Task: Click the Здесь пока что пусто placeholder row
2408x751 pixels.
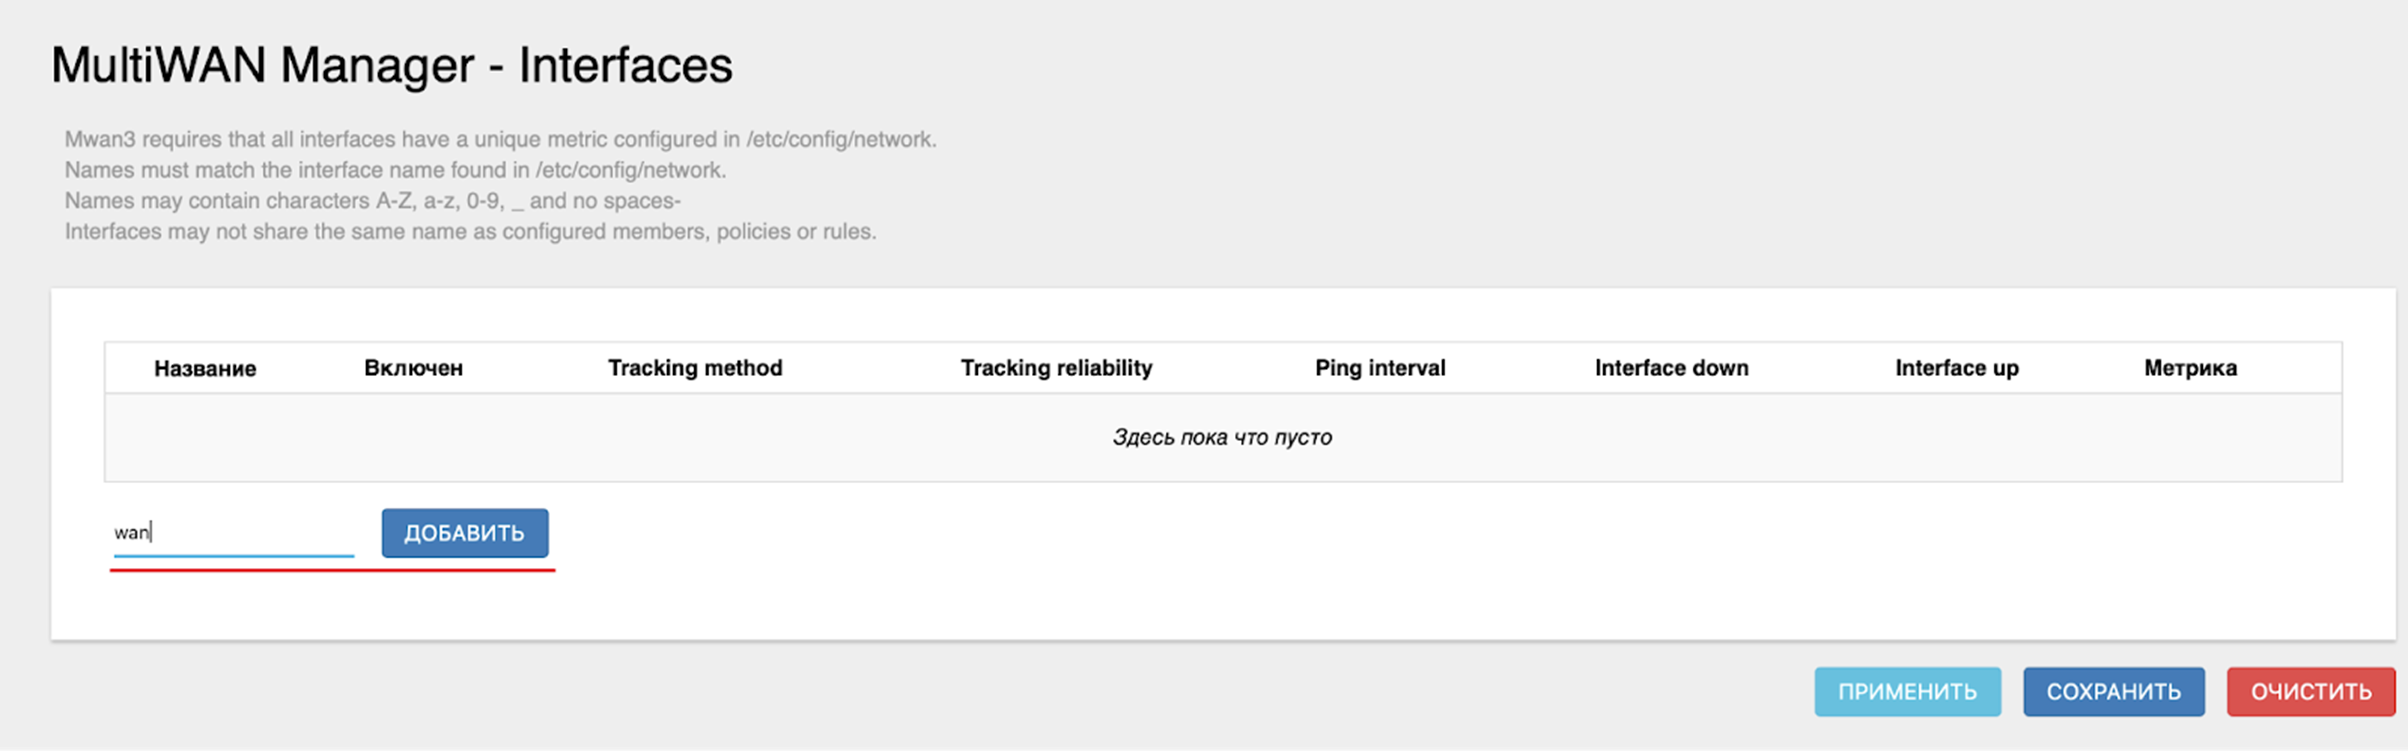Action: [1222, 437]
